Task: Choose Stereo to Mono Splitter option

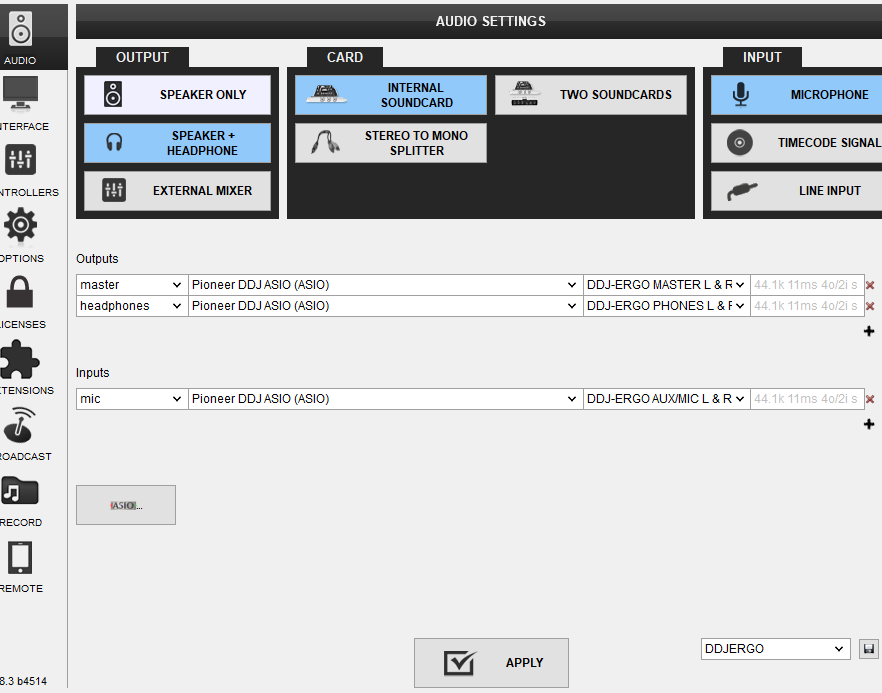Action: click(x=390, y=143)
